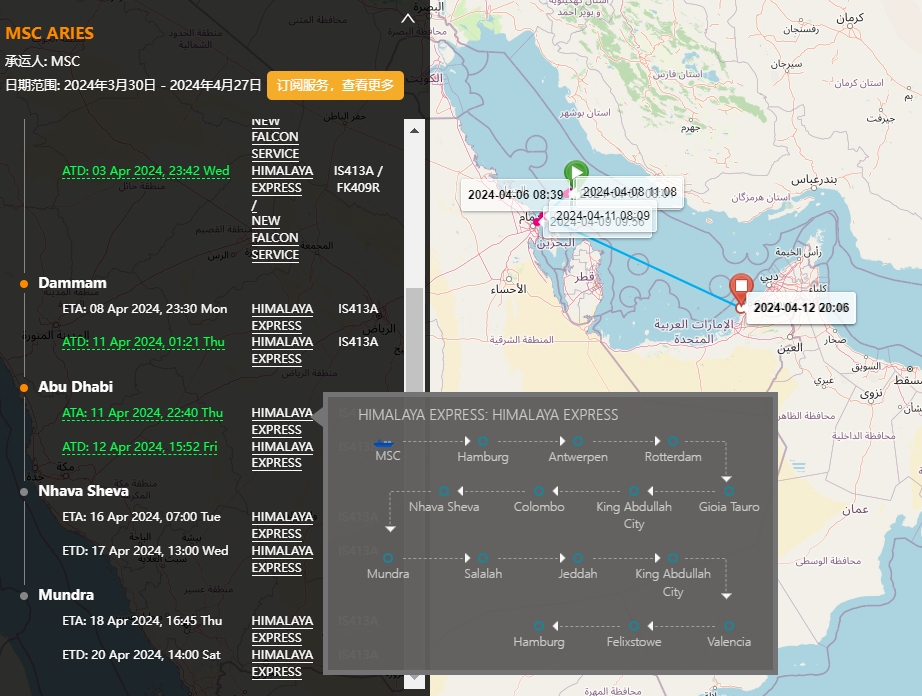Click Hamburg first stop circle in route popup
922x696 pixels.
click(x=483, y=441)
